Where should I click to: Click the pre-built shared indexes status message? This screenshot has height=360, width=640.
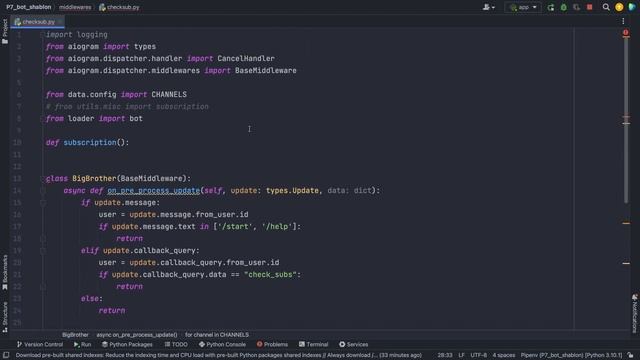click(218, 356)
